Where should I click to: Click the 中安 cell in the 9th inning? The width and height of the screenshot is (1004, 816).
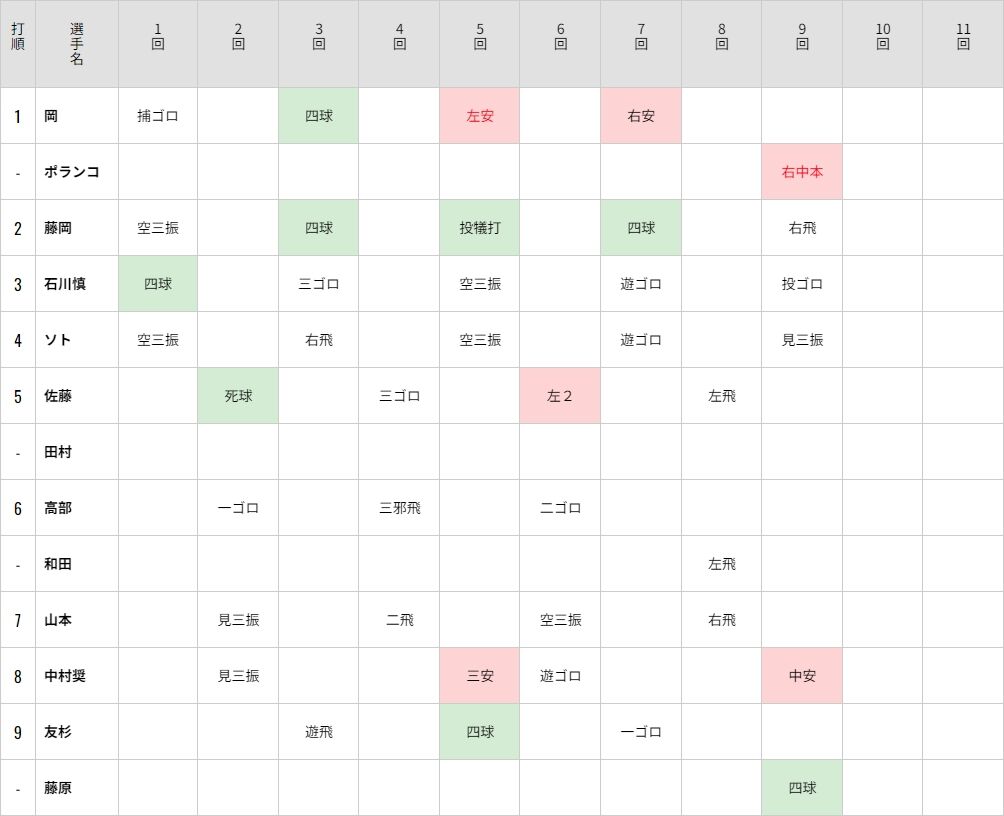coord(802,676)
